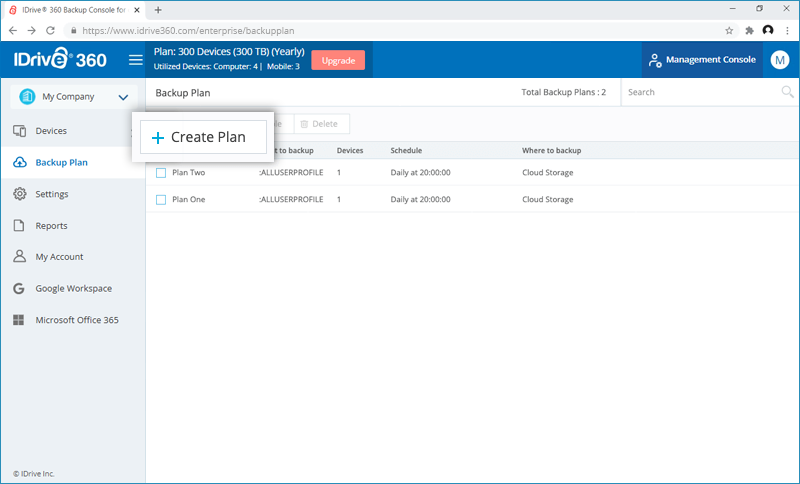Click the Settings gear icon
This screenshot has width=800, height=484.
point(19,194)
